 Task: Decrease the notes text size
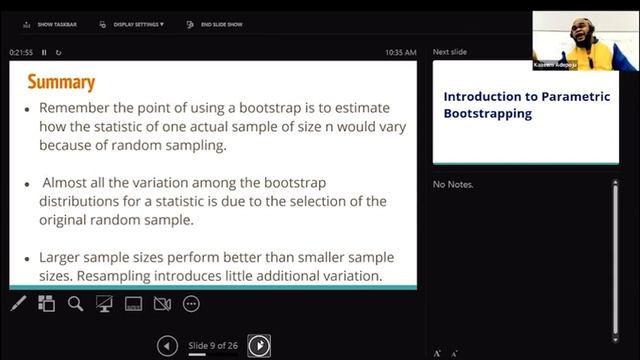[454, 353]
